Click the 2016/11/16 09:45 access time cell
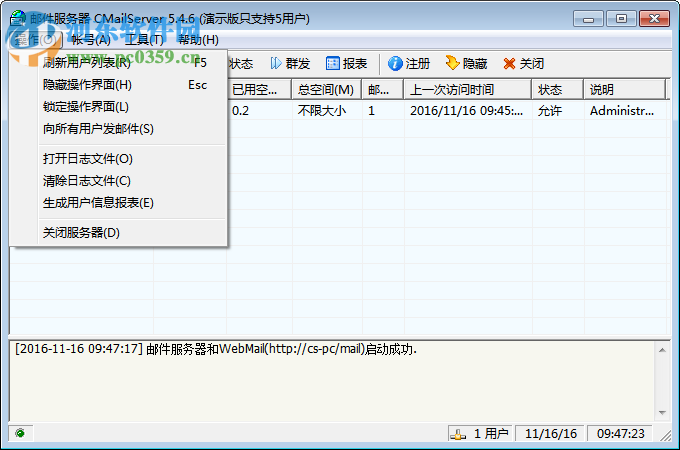 [468, 111]
